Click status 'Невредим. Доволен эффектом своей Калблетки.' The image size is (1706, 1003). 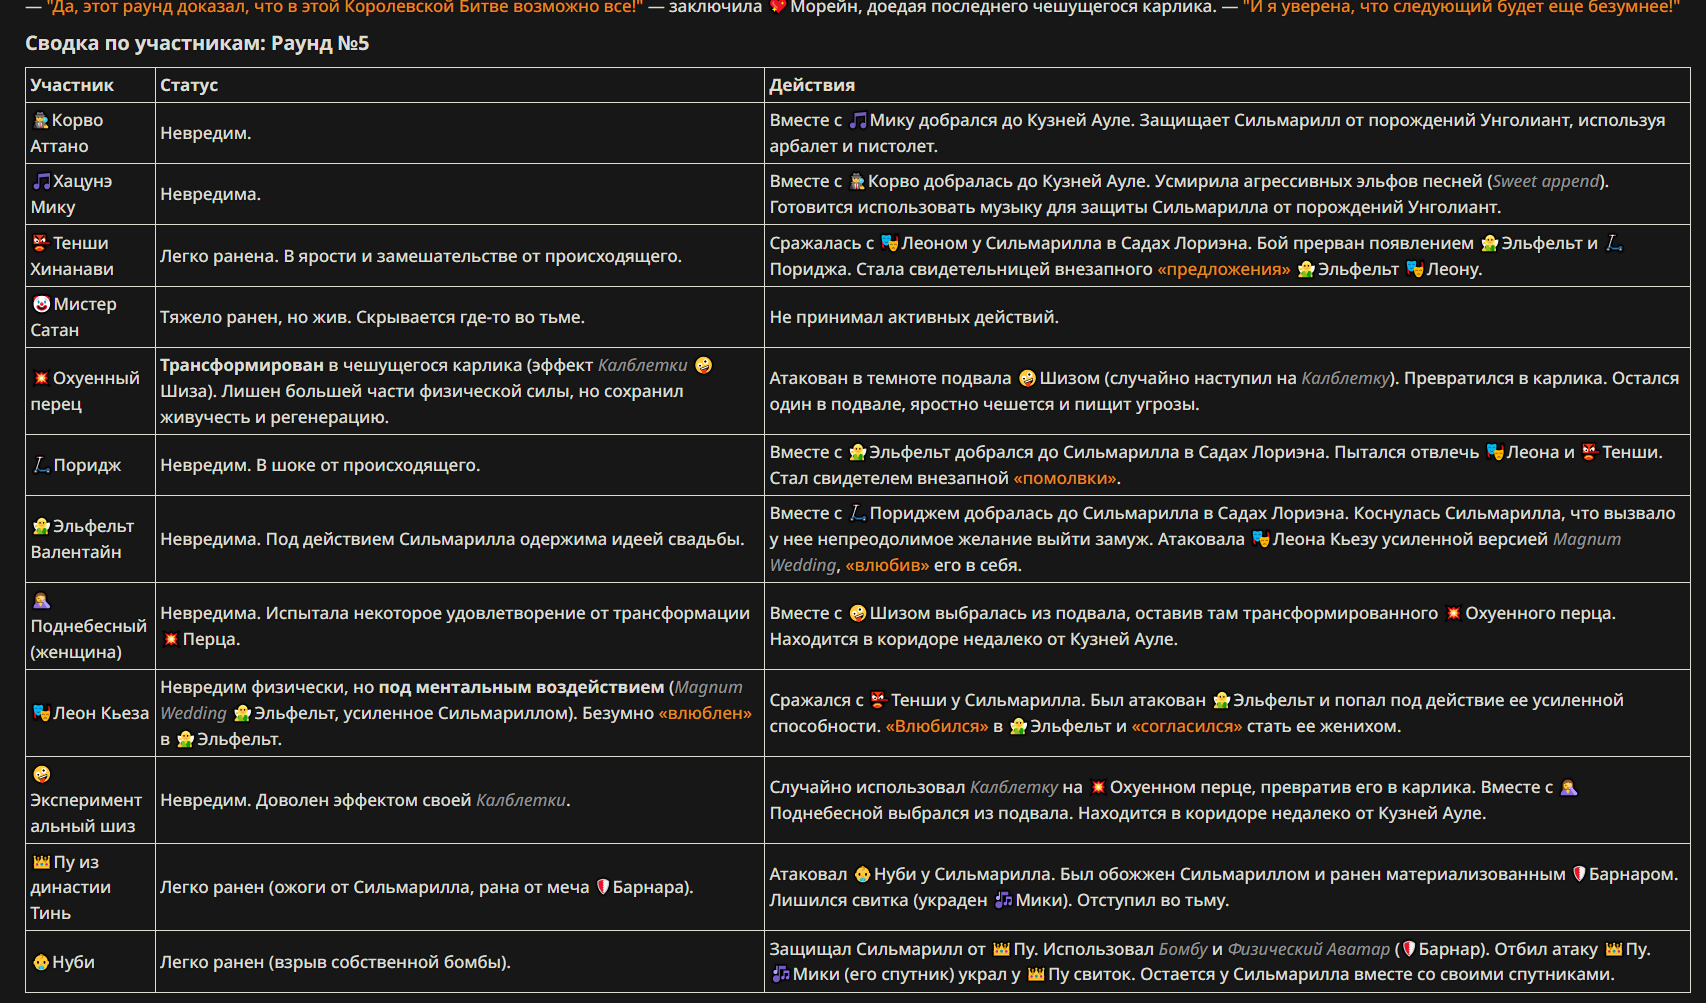(365, 800)
